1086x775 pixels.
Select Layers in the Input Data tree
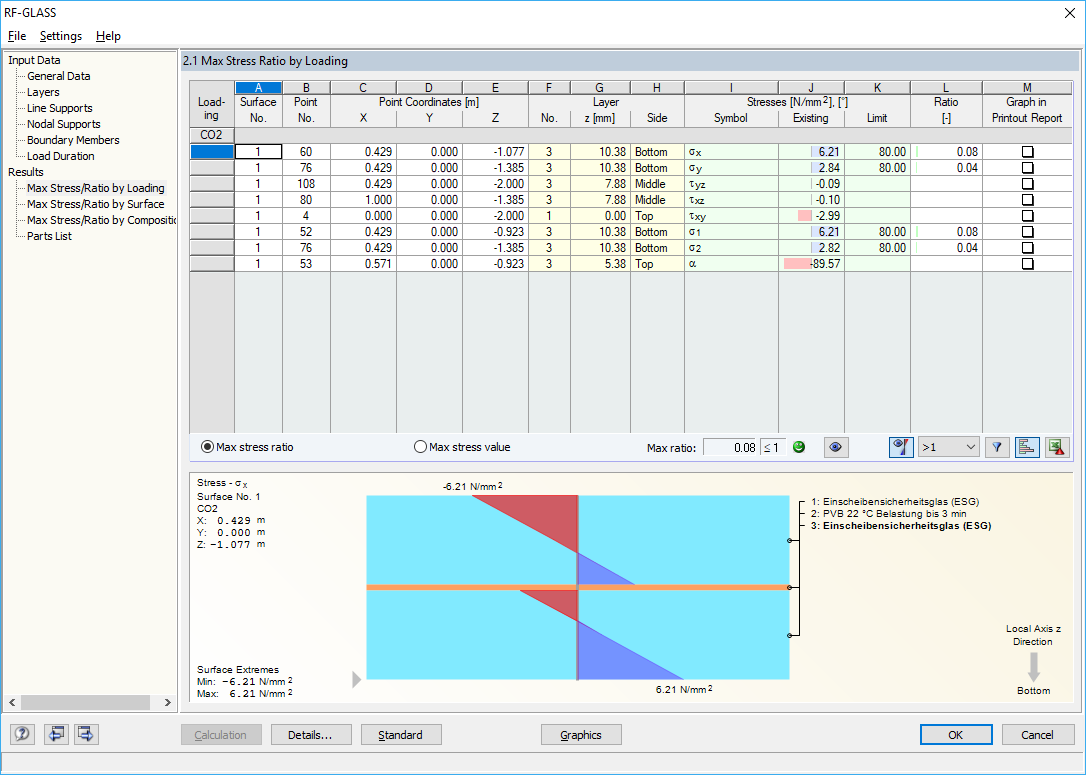point(43,92)
